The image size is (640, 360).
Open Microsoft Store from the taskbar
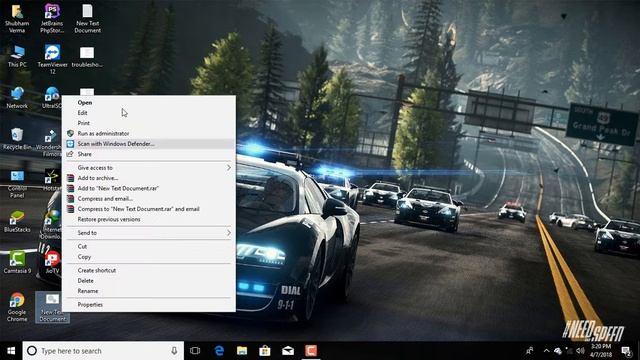coord(265,351)
